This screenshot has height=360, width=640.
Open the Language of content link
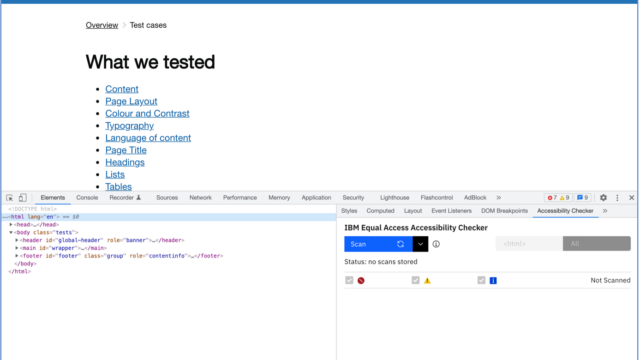pos(148,138)
